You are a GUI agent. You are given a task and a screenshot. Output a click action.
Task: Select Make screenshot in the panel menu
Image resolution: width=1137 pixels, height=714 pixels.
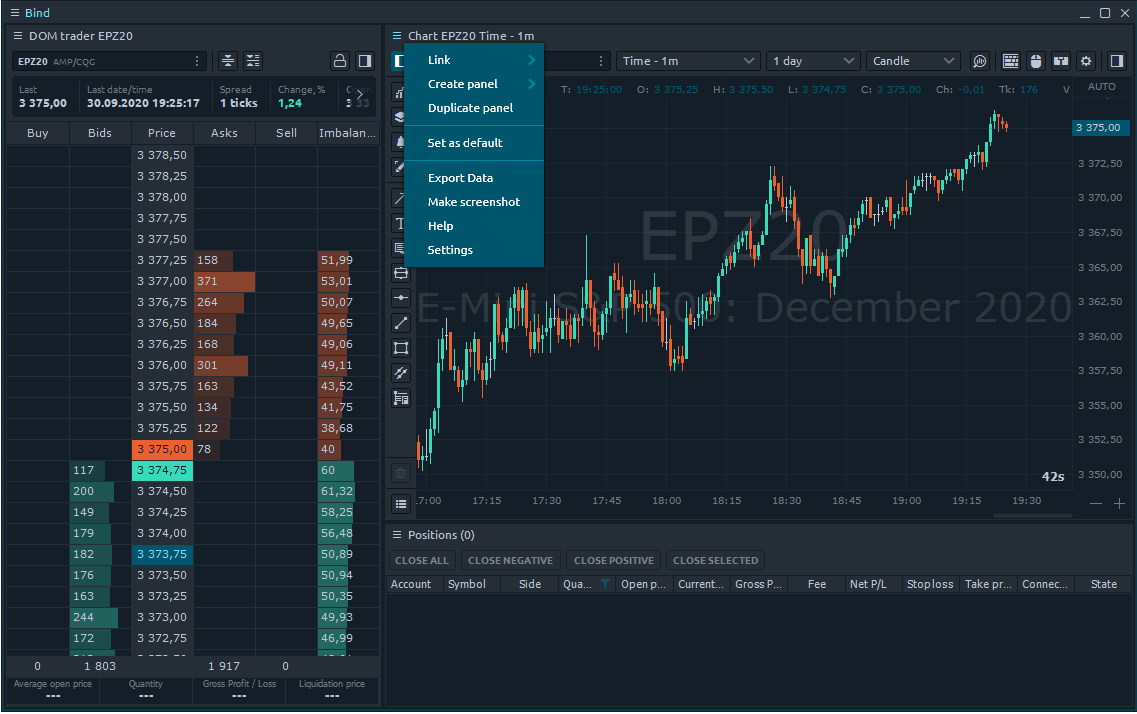pyautogui.click(x=473, y=202)
